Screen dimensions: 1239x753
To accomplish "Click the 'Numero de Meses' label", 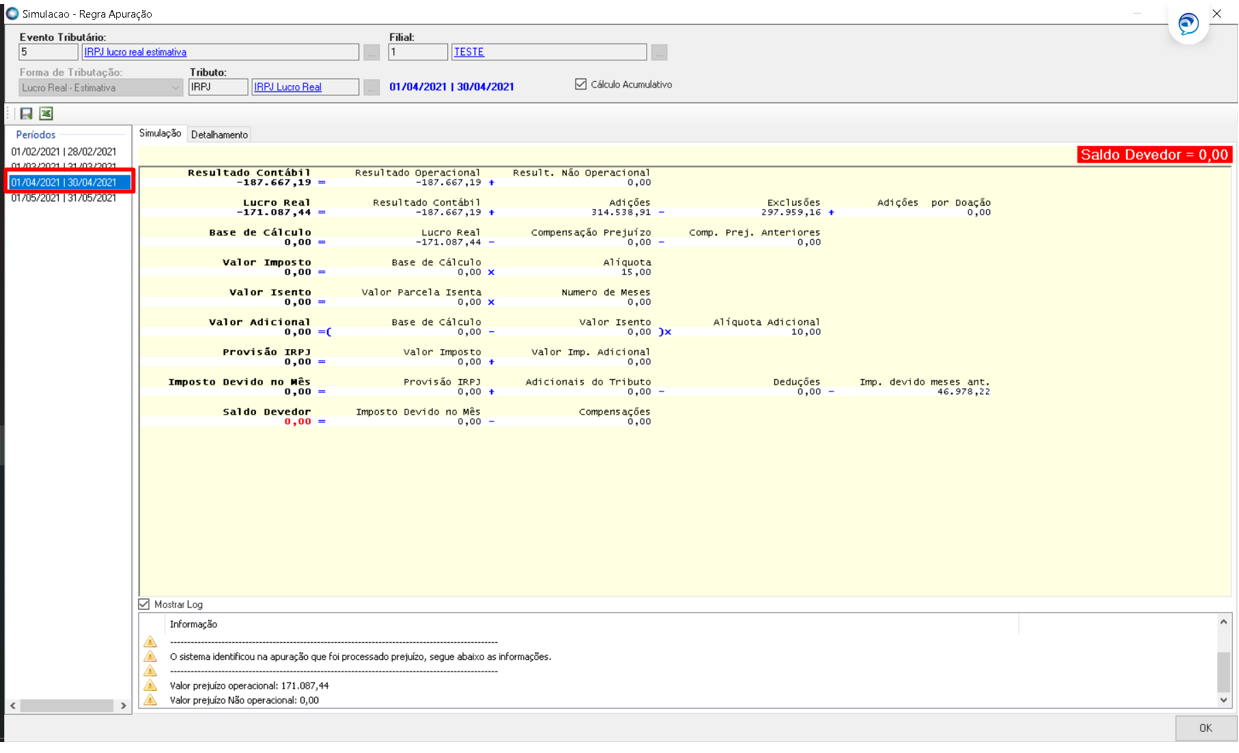I will [605, 293].
